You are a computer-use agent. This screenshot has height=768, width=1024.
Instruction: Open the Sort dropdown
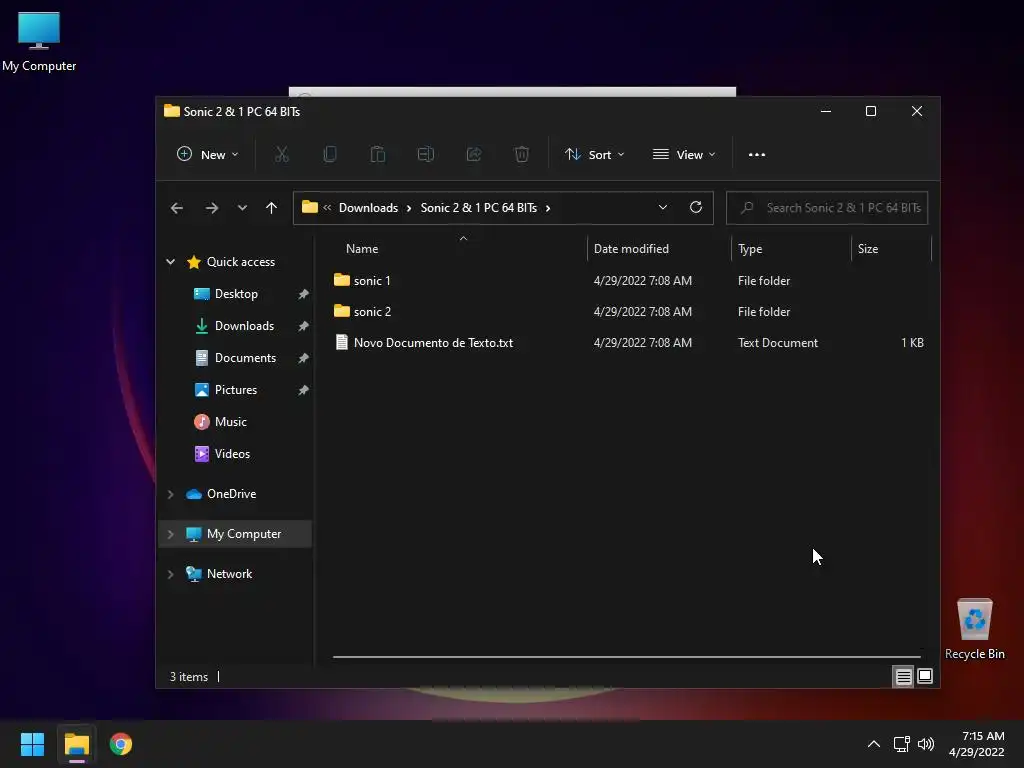pyautogui.click(x=595, y=155)
